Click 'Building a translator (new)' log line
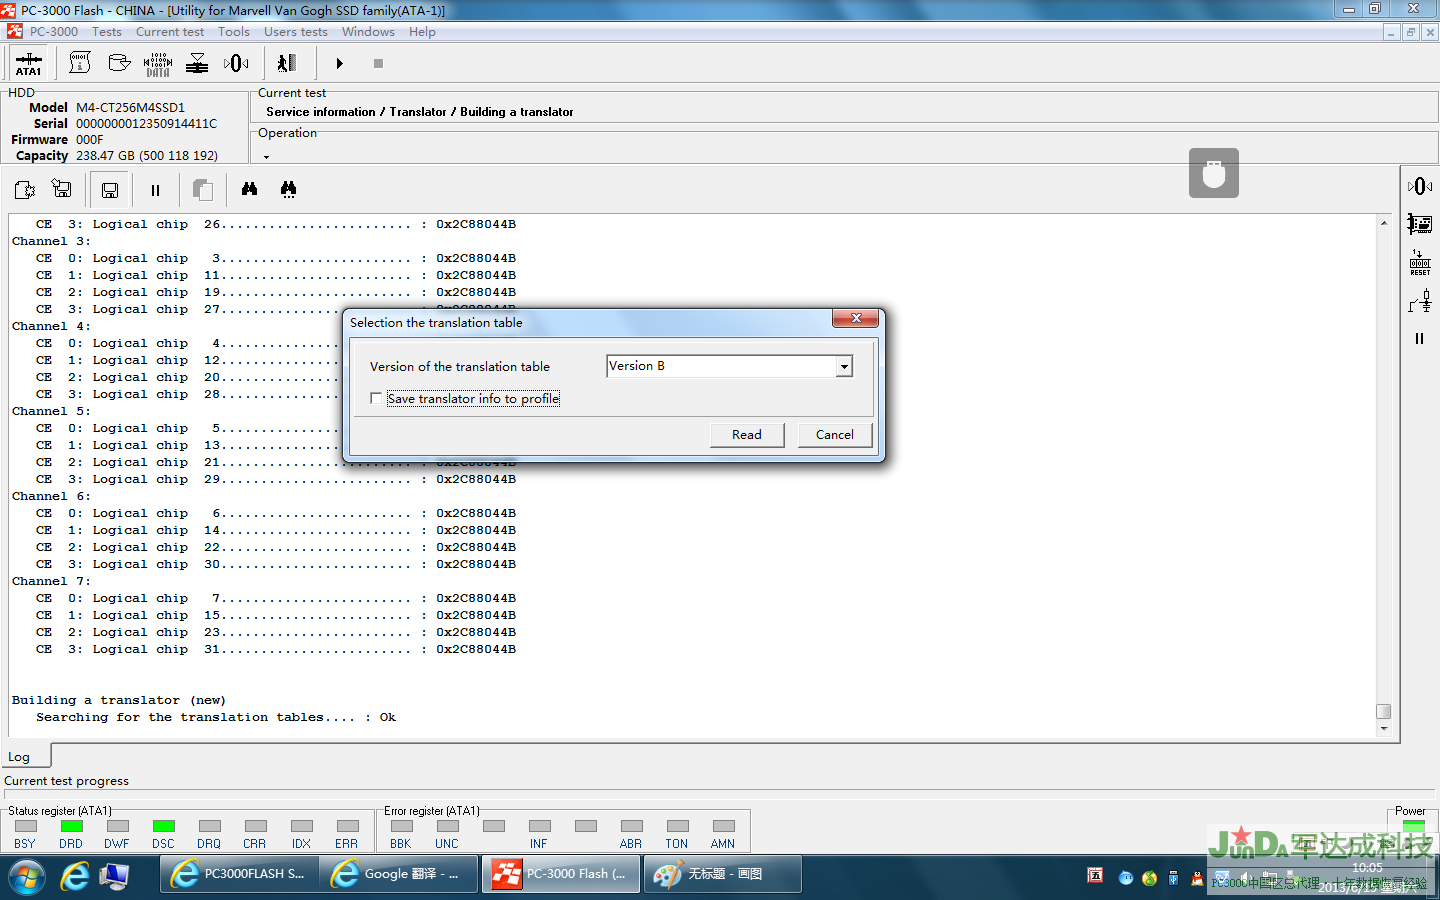 click(x=119, y=700)
